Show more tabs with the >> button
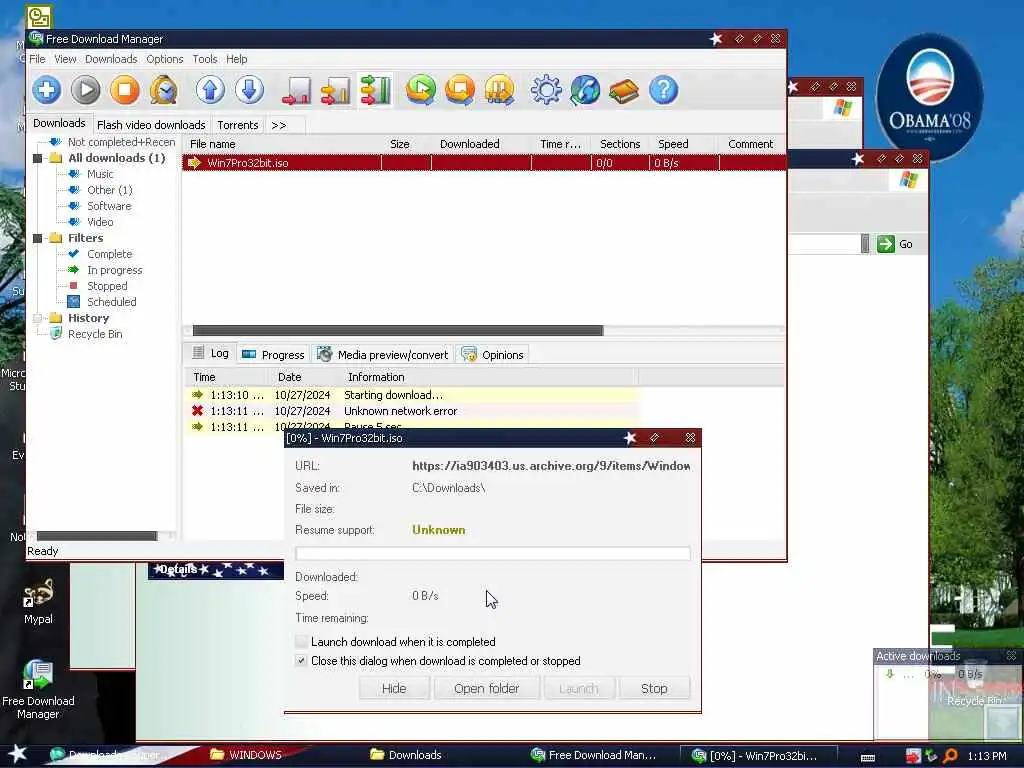Viewport: 1024px width, 768px height. pos(279,125)
